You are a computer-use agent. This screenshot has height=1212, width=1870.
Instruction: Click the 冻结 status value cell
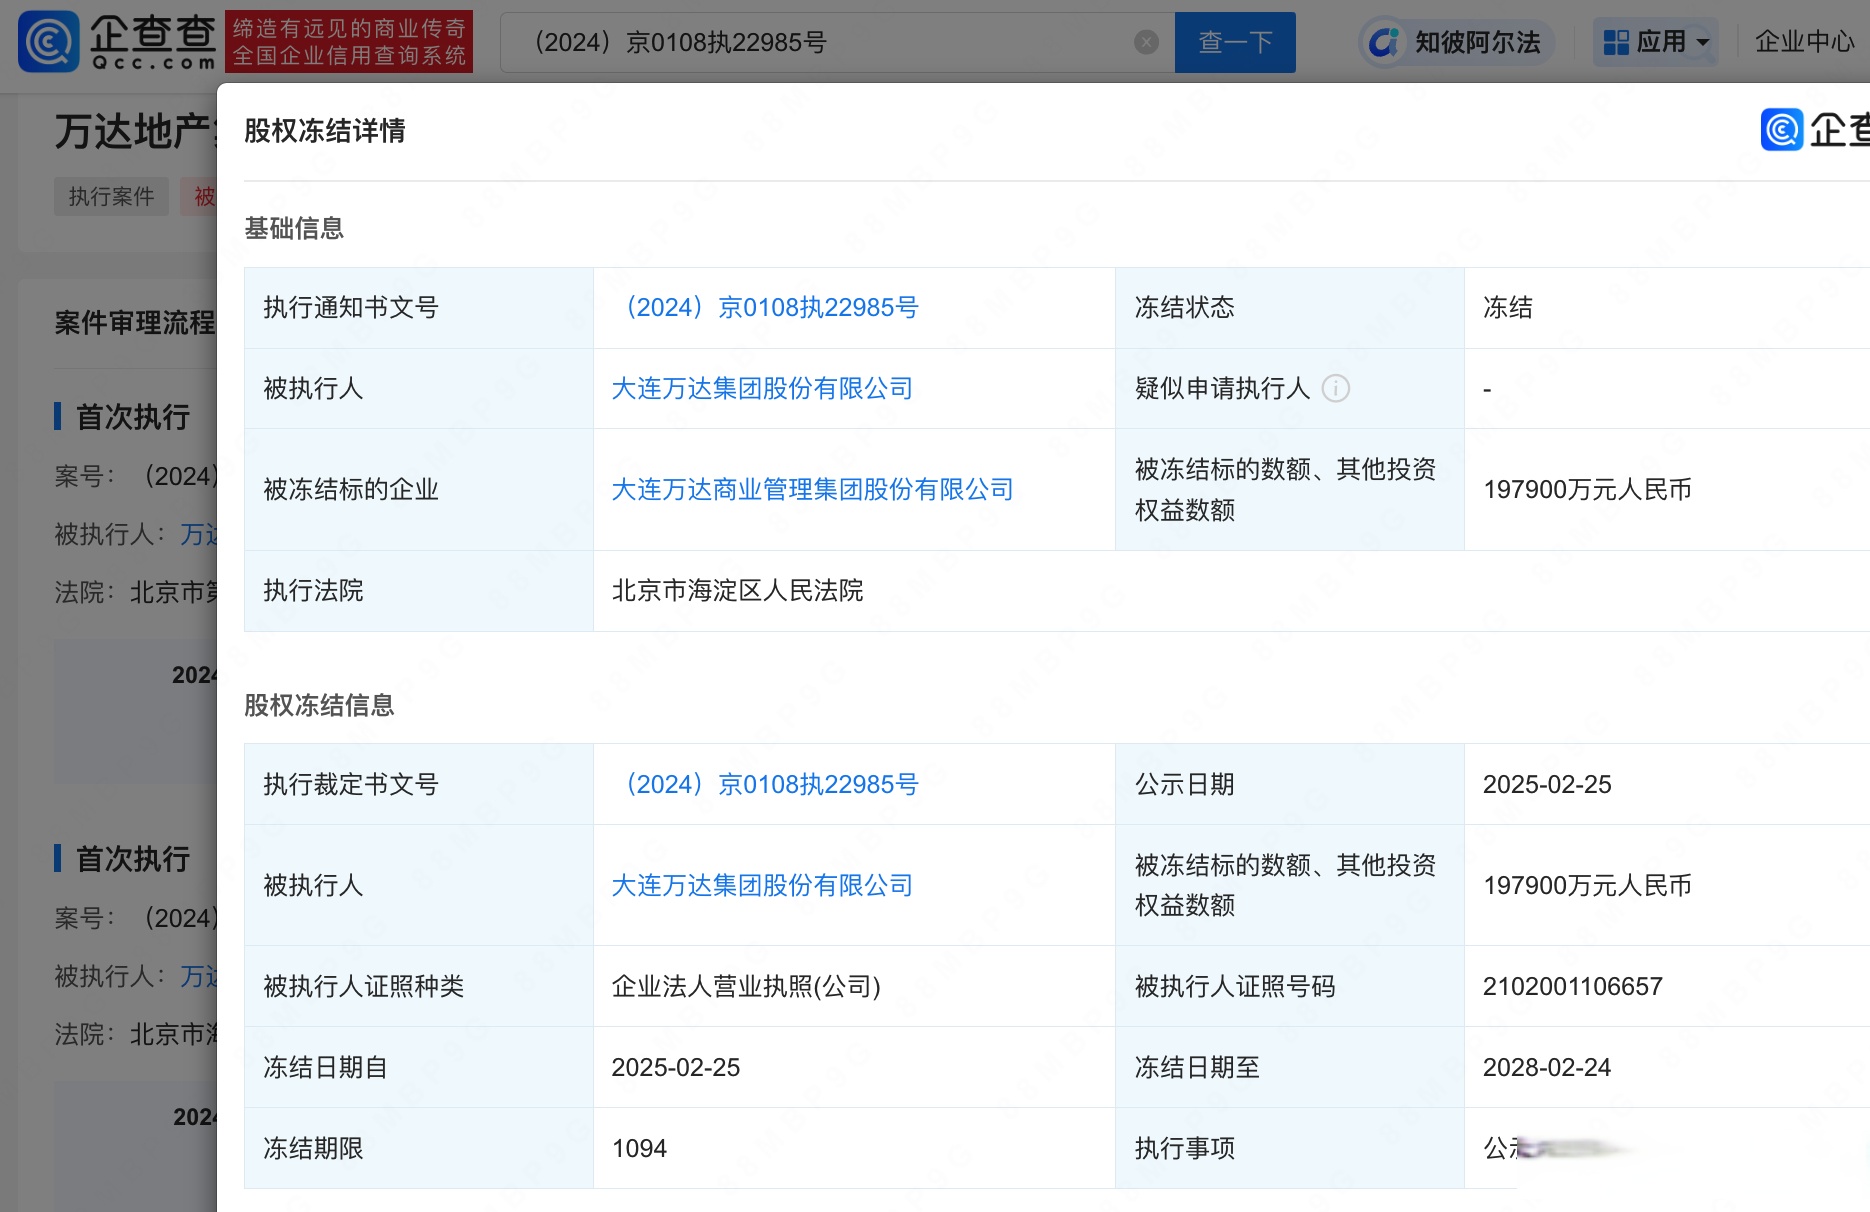coord(1667,307)
